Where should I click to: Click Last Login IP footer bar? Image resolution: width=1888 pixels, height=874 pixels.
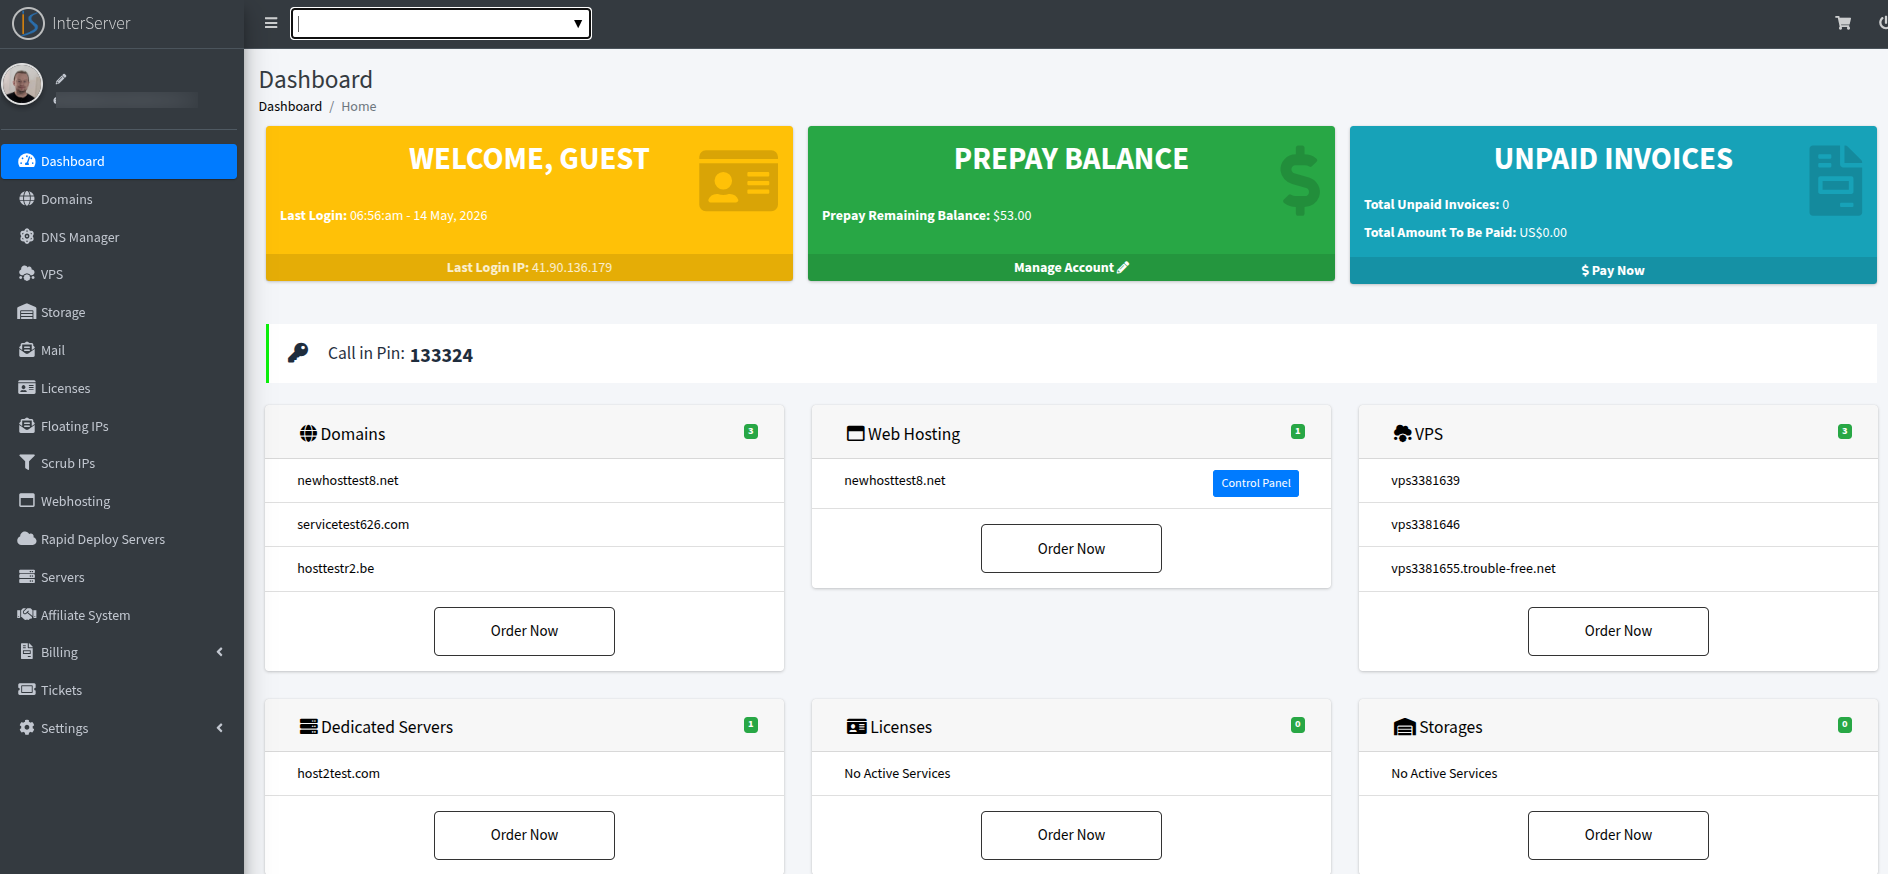[529, 267]
